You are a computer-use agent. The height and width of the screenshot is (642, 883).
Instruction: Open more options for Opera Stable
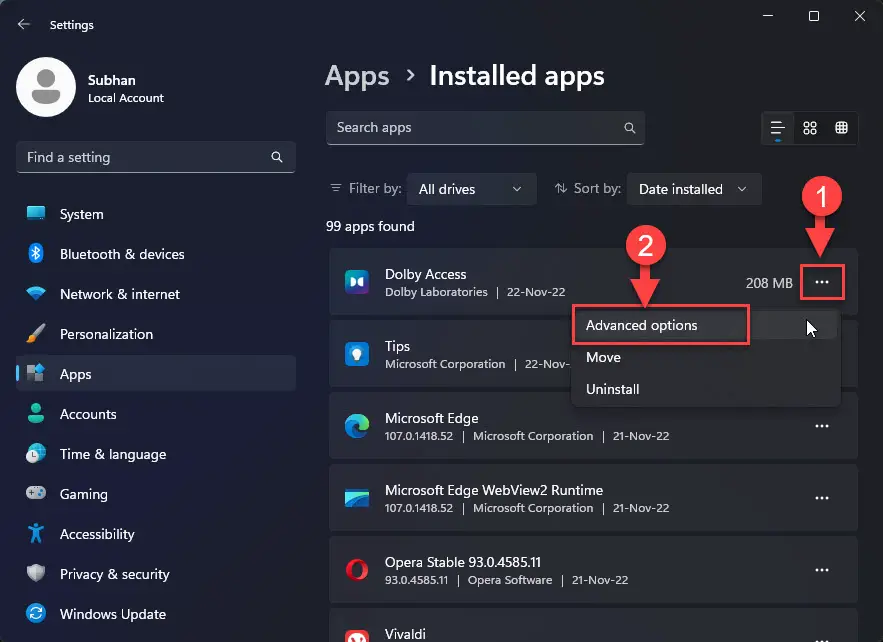[x=822, y=570]
